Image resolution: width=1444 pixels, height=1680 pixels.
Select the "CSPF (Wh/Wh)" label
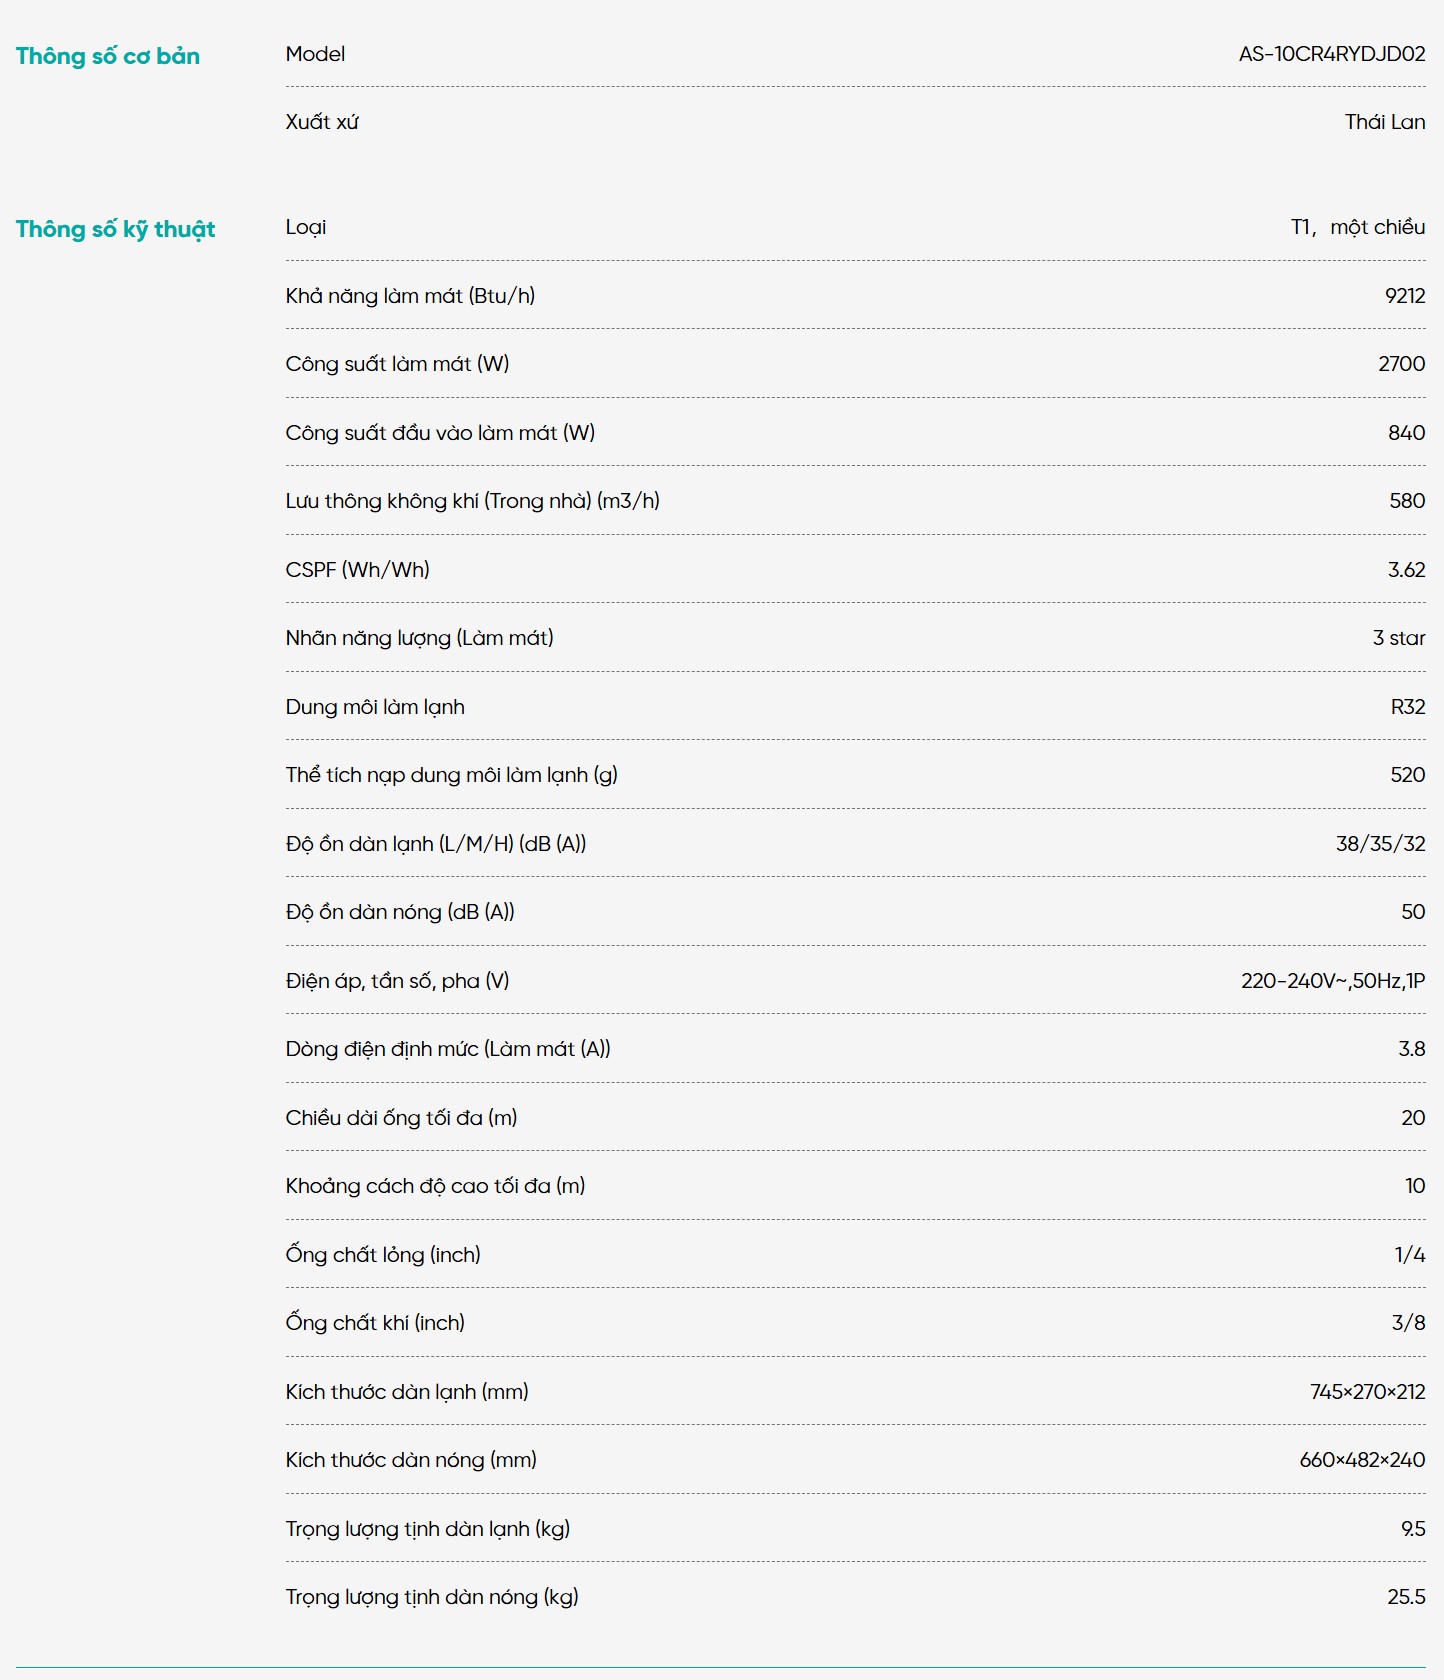pos(357,570)
